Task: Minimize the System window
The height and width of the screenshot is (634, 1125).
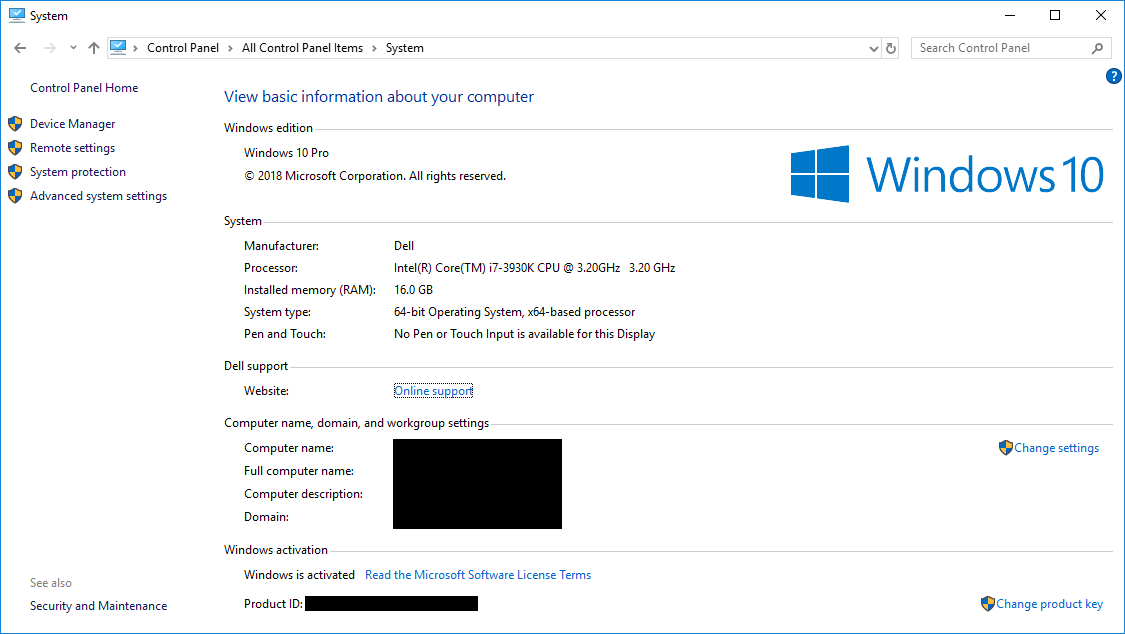Action: [x=1010, y=15]
